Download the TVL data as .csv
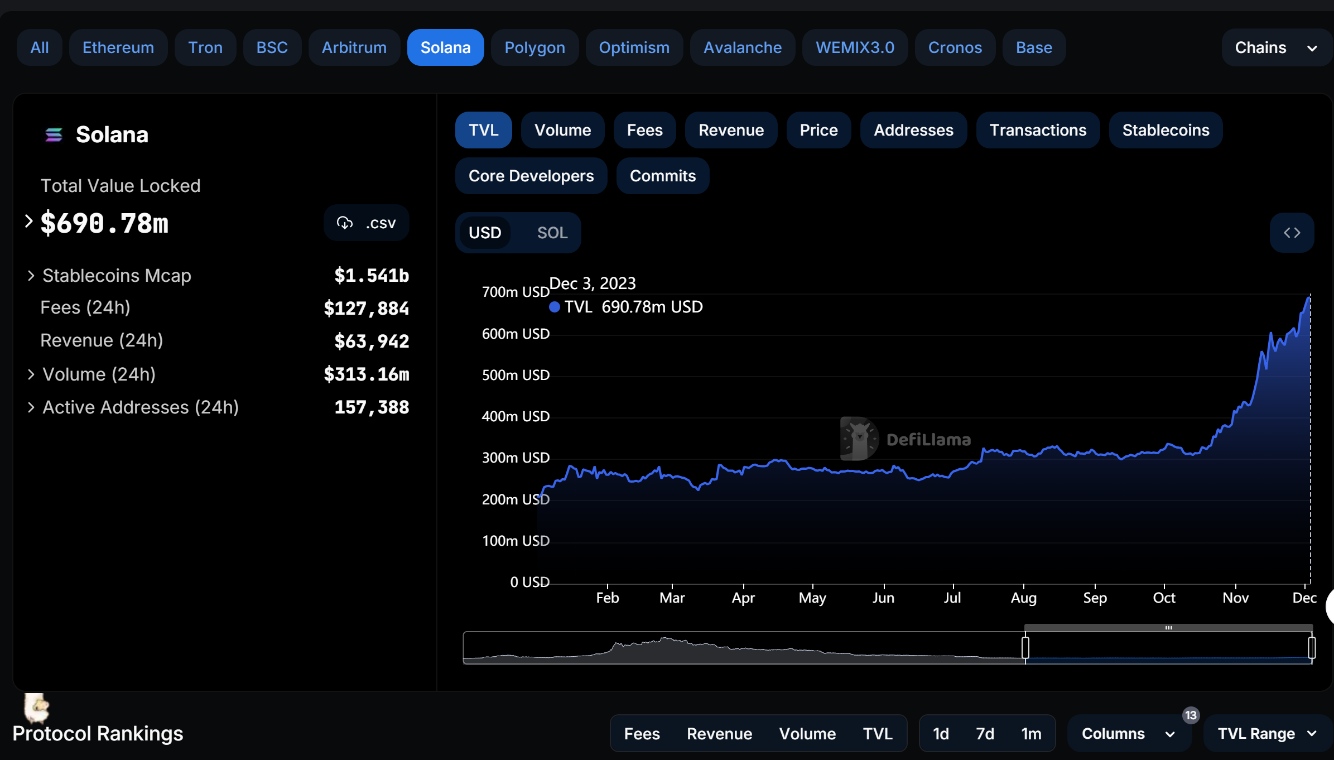 (366, 223)
